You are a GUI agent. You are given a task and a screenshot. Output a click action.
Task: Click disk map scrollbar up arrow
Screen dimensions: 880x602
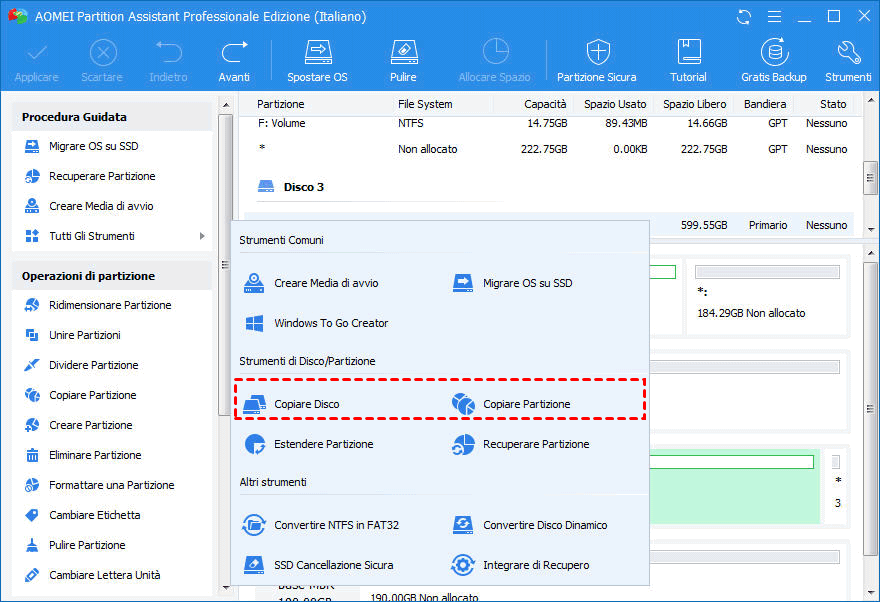(x=870, y=253)
